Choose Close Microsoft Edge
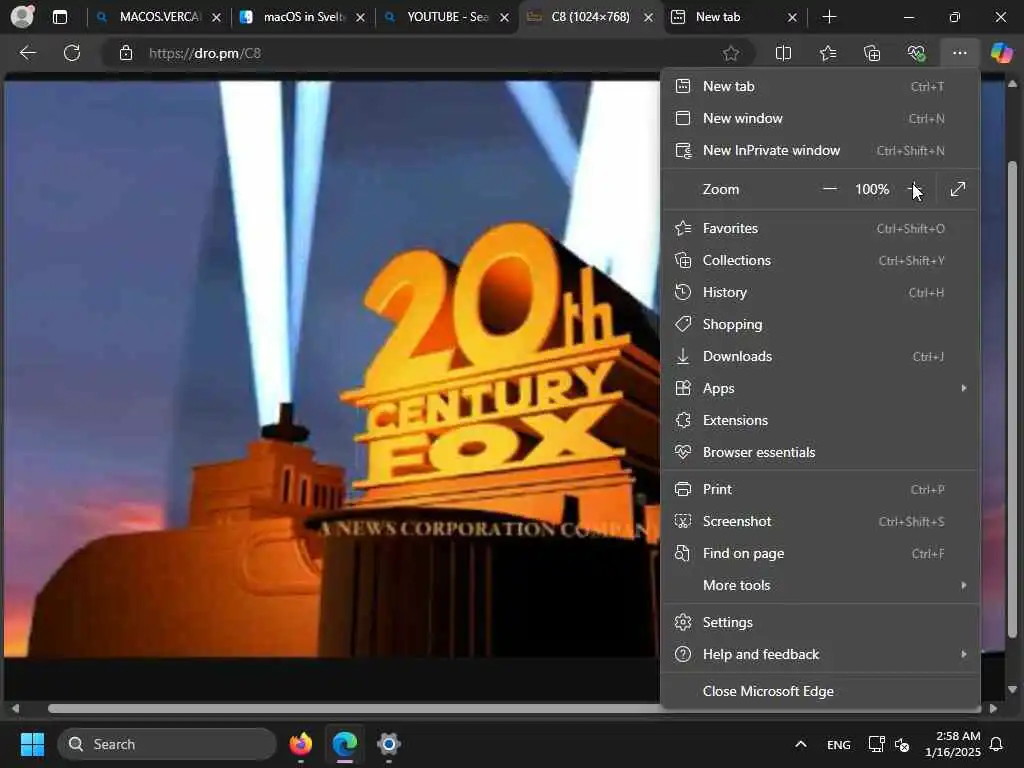Viewport: 1024px width, 768px height. 820,692
